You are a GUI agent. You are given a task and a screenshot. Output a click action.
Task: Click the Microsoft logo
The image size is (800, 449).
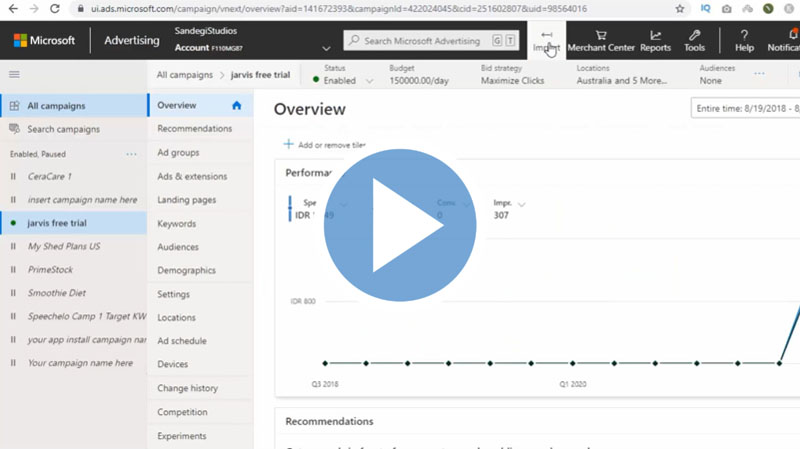tap(44, 40)
